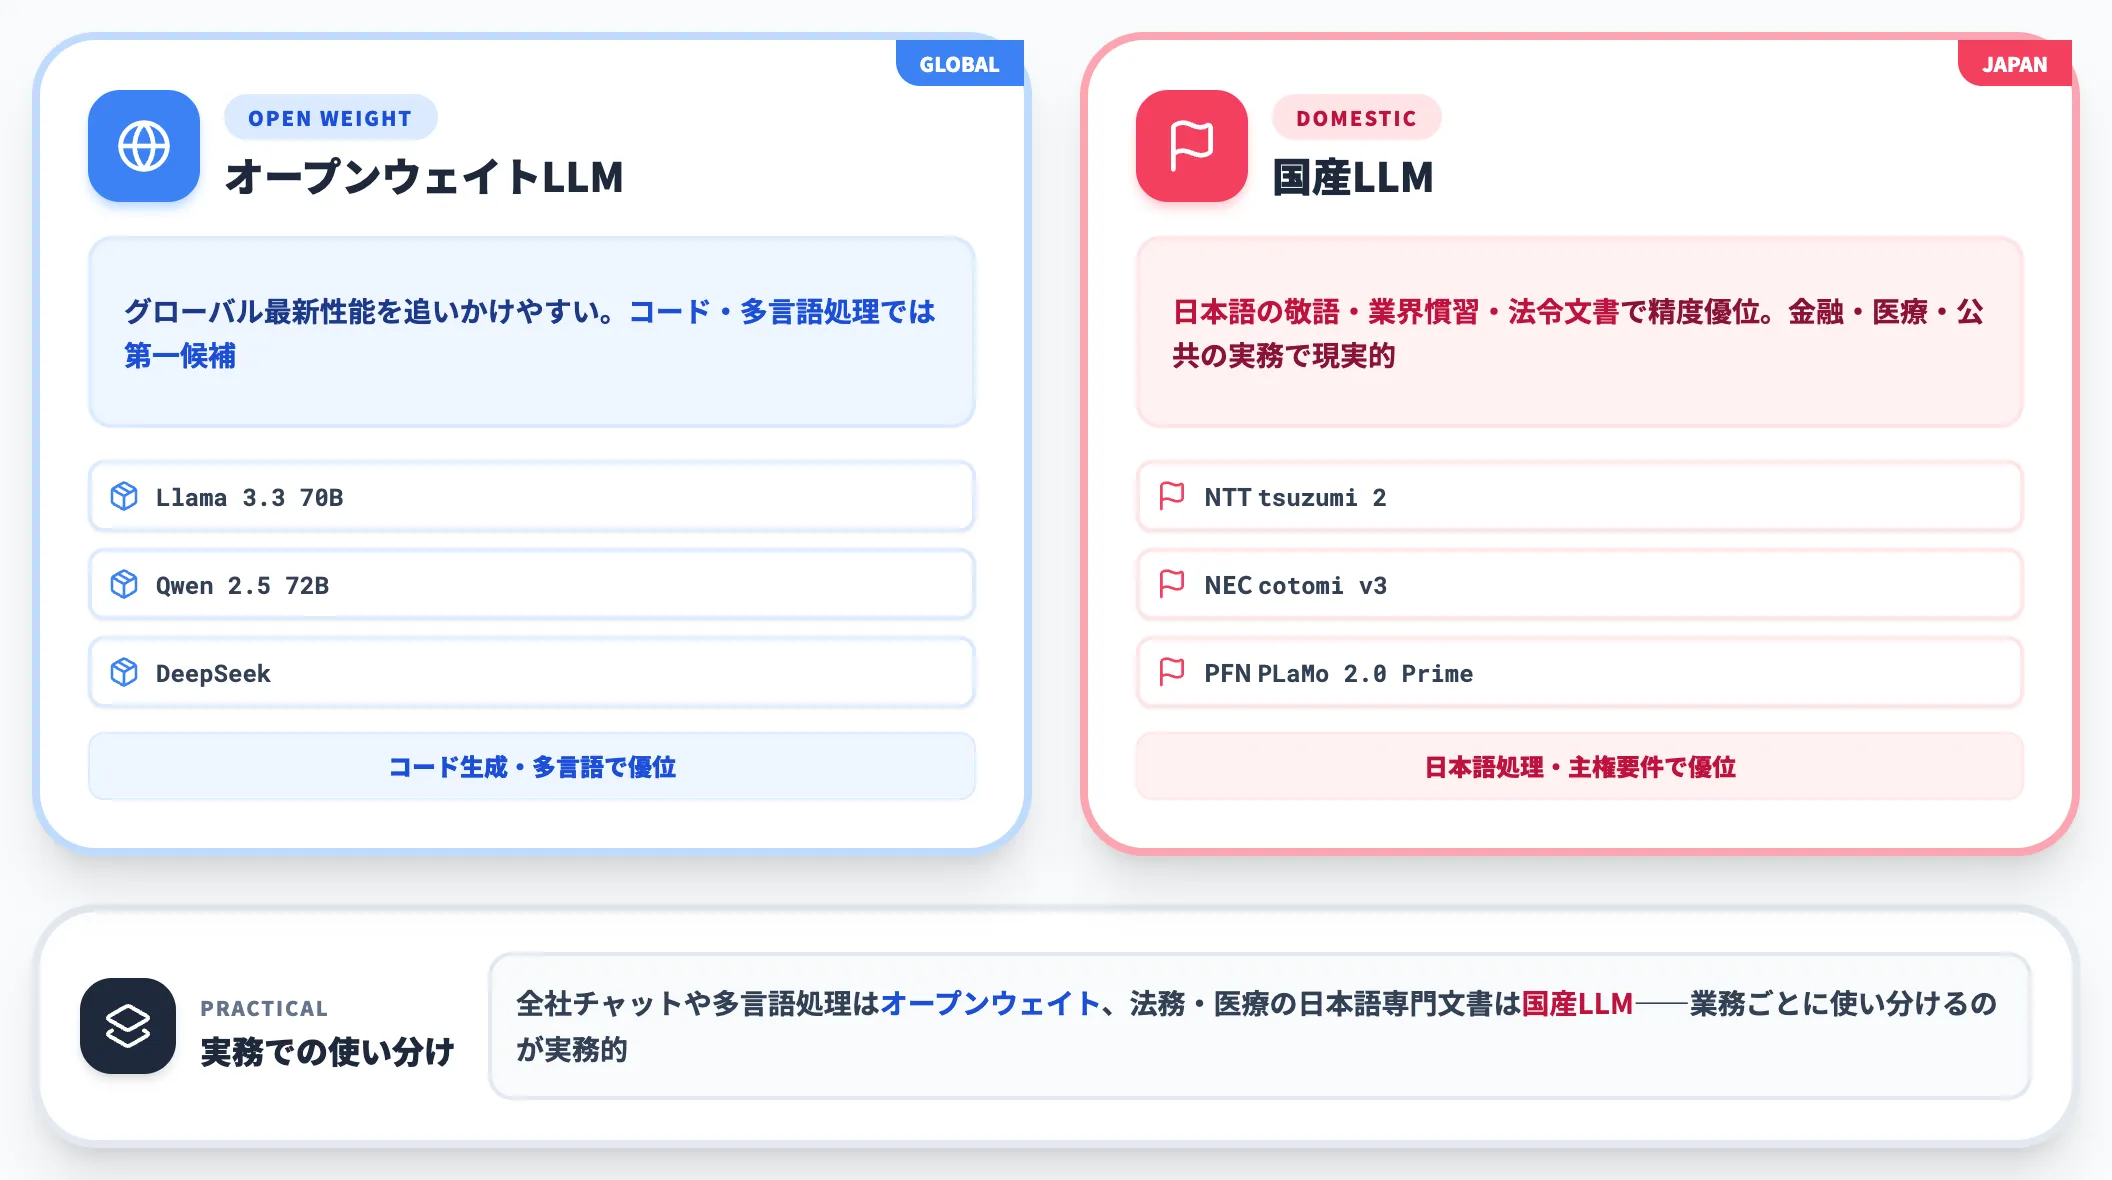Viewport: 2112px width, 1180px height.
Task: Click the blue globe icon
Action: click(144, 146)
